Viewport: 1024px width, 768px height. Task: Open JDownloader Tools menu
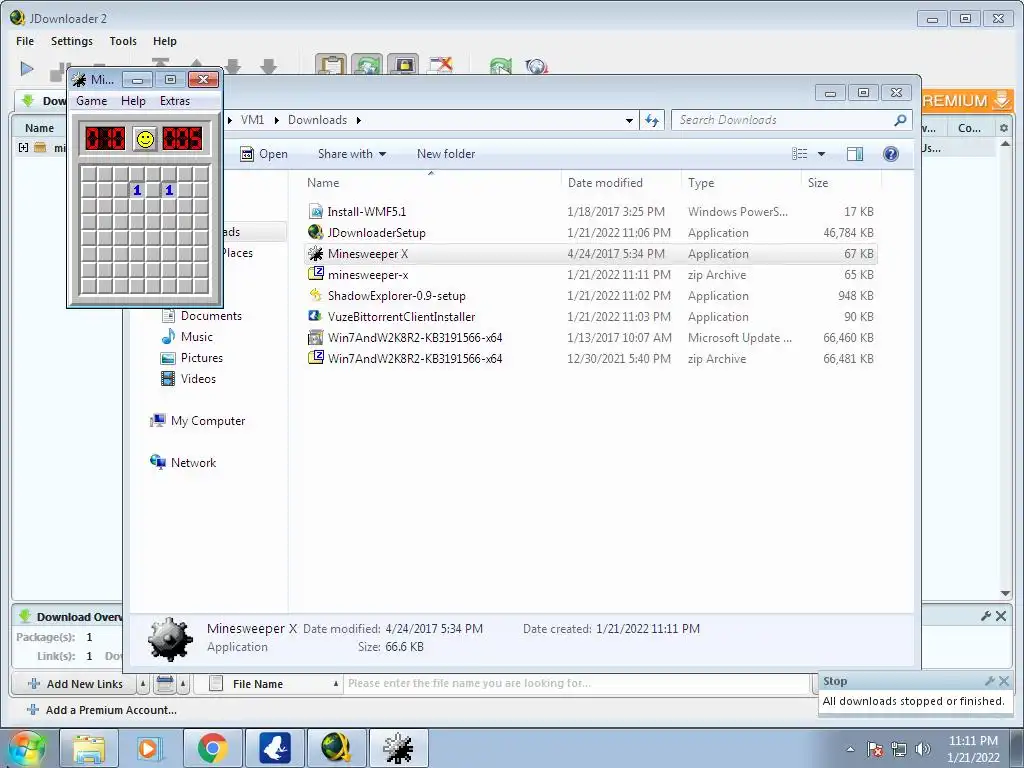[123, 41]
